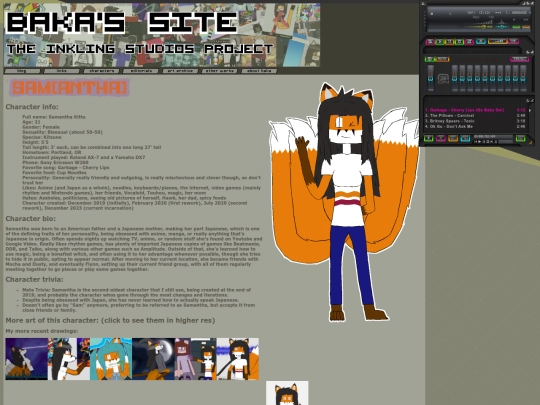Toggle repeat with pink button beside shuffle

point(513,41)
